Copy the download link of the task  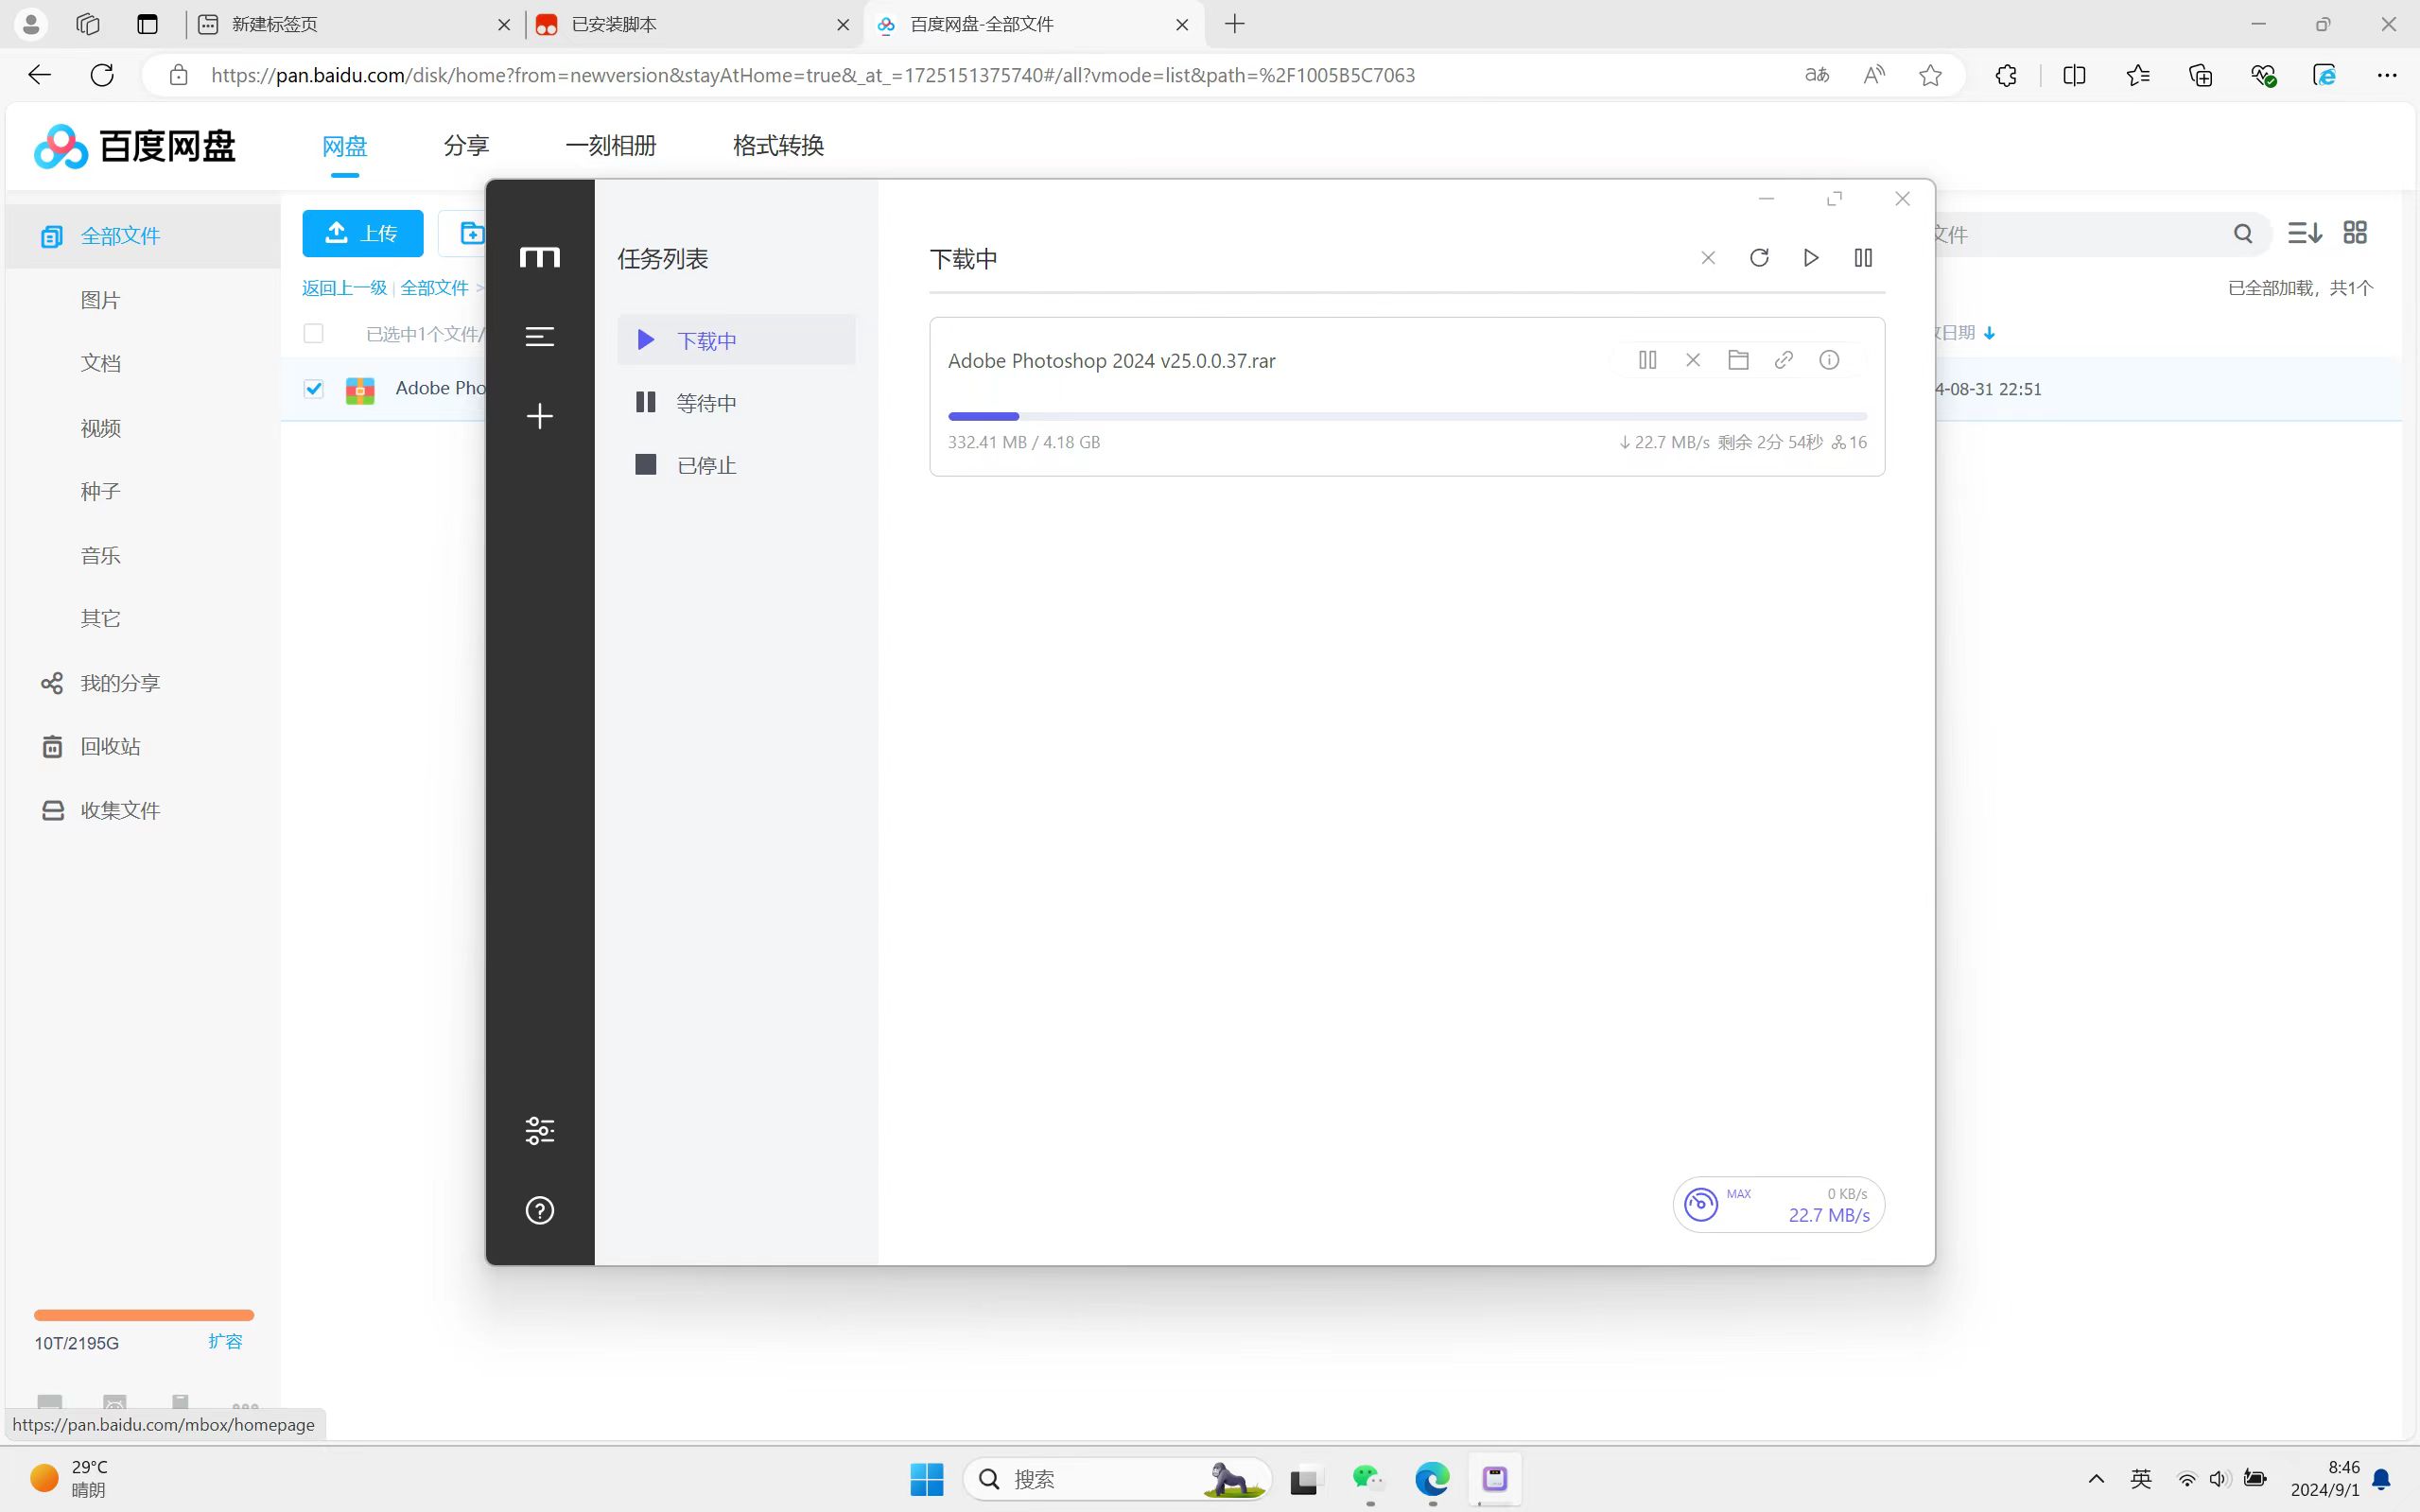click(x=1785, y=360)
